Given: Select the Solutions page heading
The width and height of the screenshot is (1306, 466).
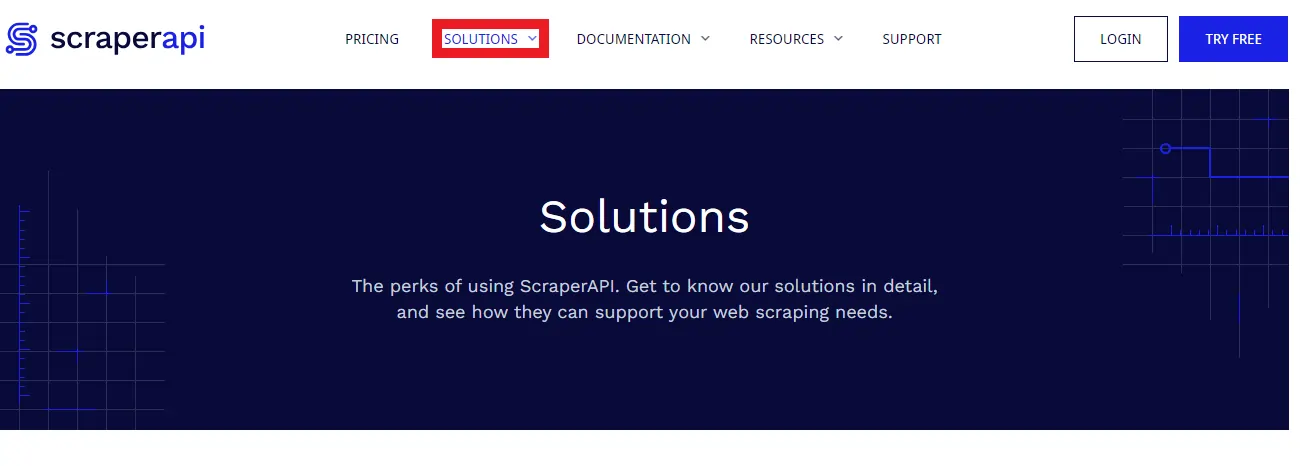Looking at the screenshot, I should 644,216.
